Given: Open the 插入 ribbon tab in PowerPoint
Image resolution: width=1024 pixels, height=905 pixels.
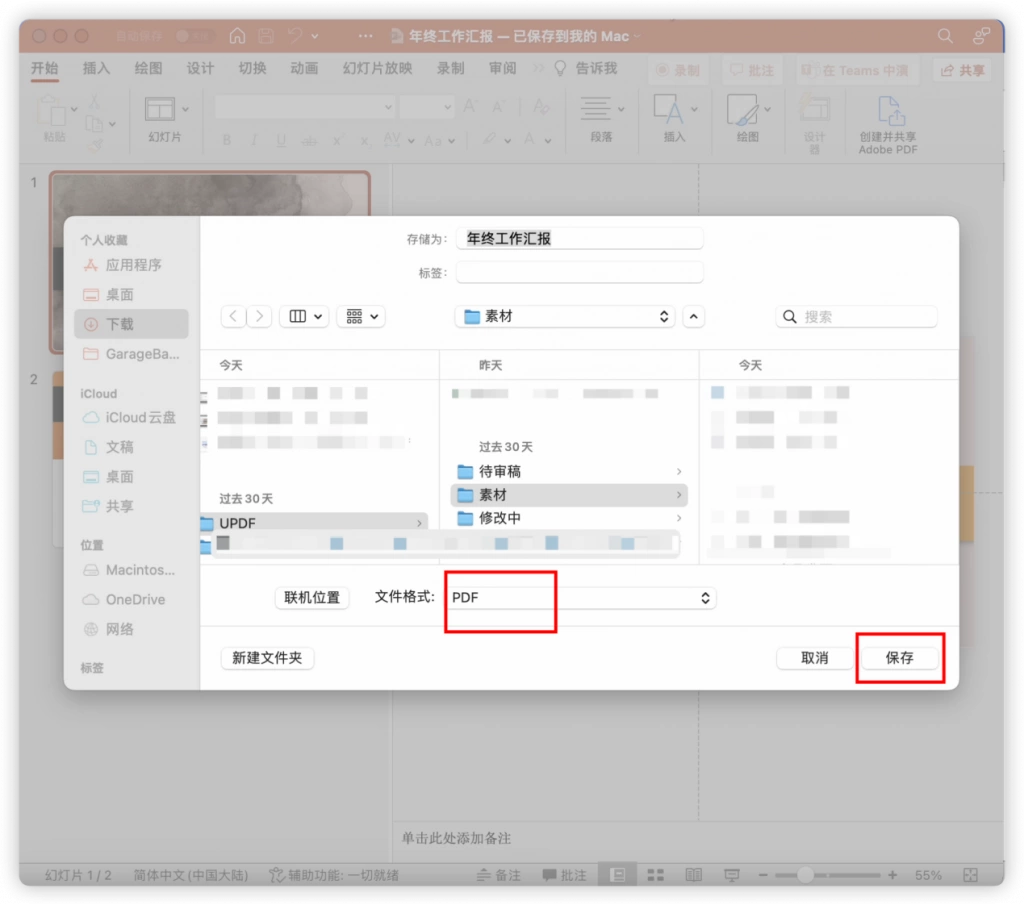Looking at the screenshot, I should click(x=97, y=69).
